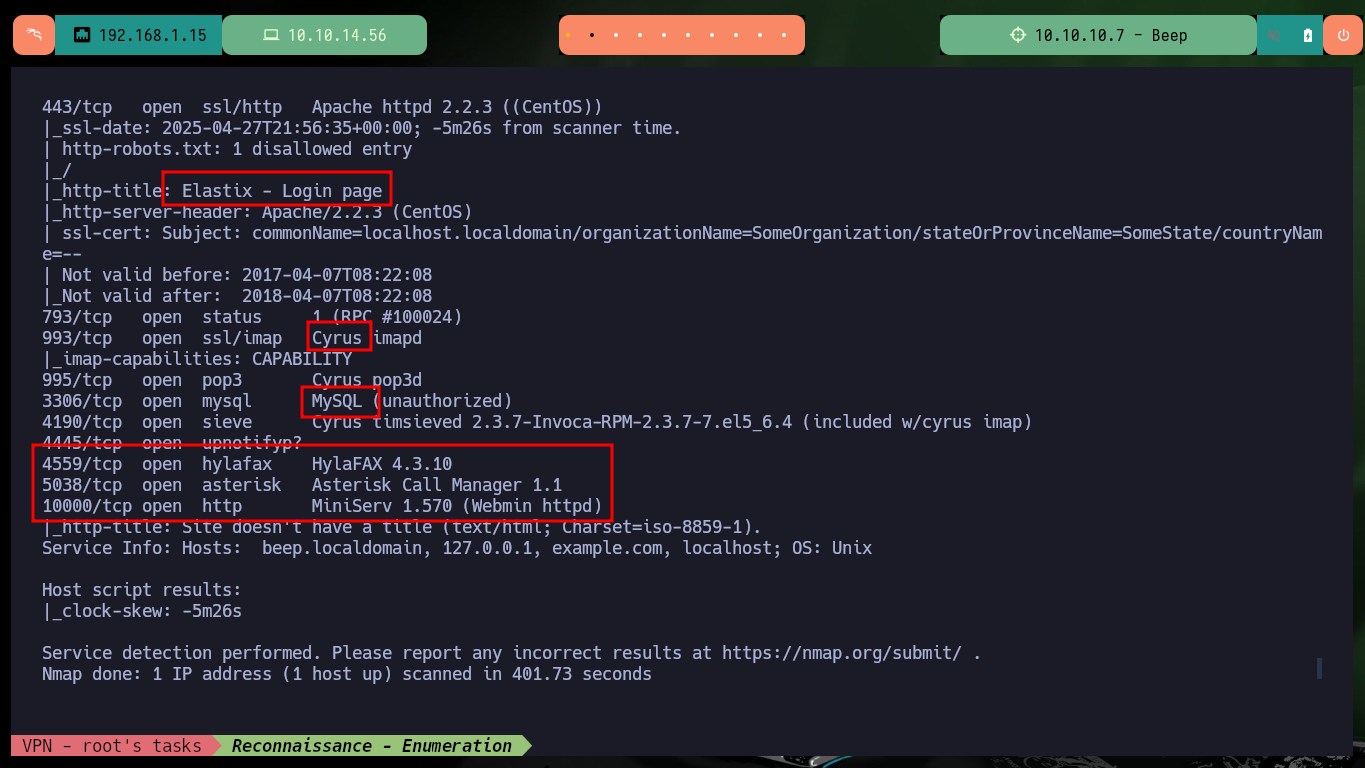Toggle the muted volume icon

coord(1274,35)
